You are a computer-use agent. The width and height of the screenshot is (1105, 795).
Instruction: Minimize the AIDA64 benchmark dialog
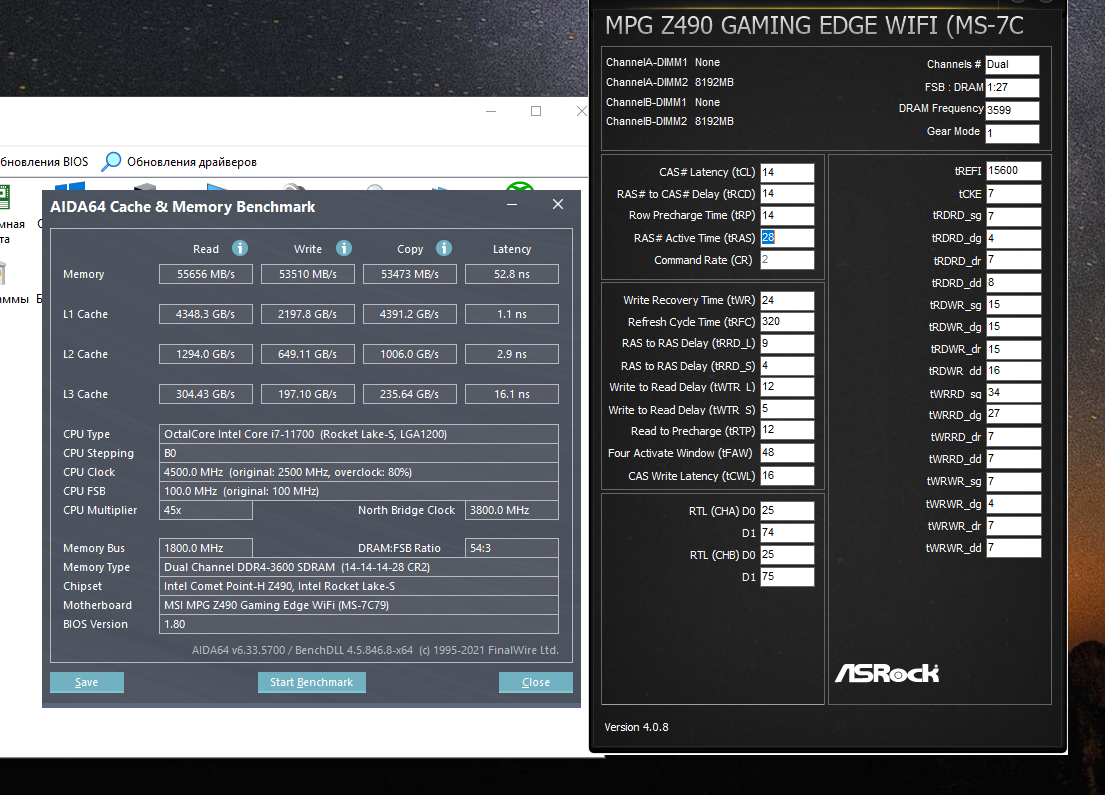pyautogui.click(x=512, y=204)
